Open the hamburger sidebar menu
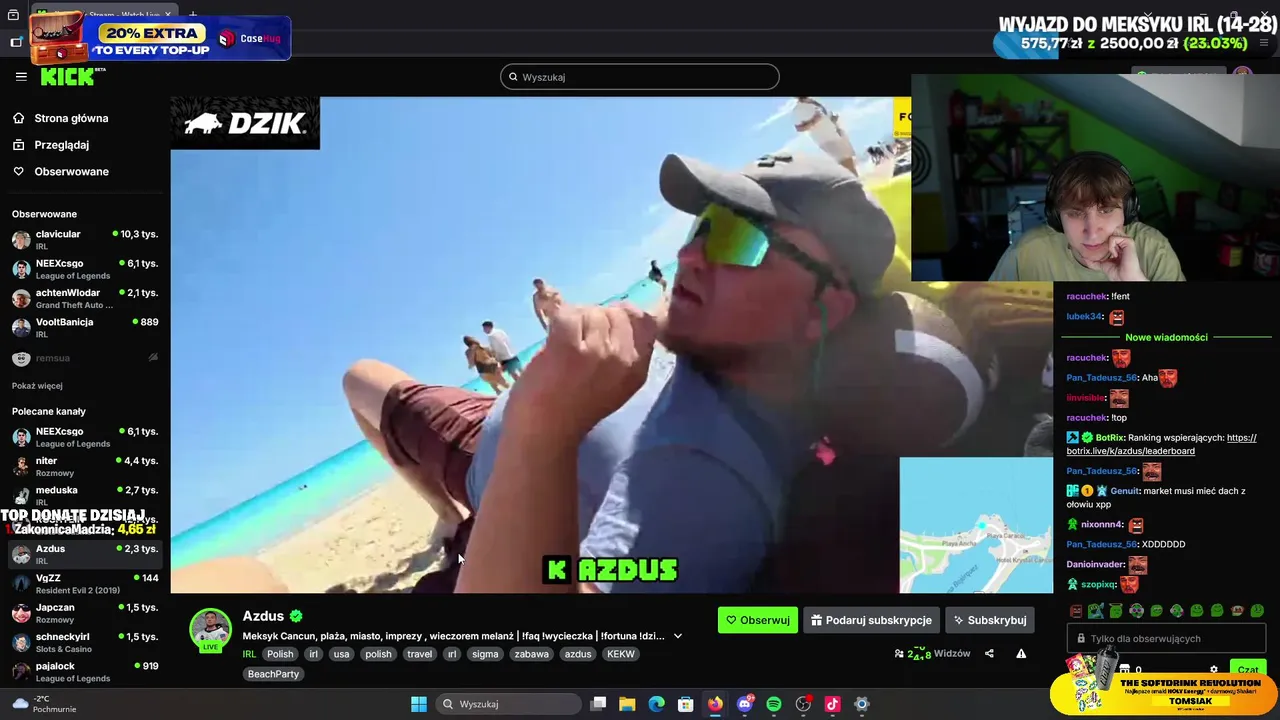Screen dimensions: 1280x720 21,76
